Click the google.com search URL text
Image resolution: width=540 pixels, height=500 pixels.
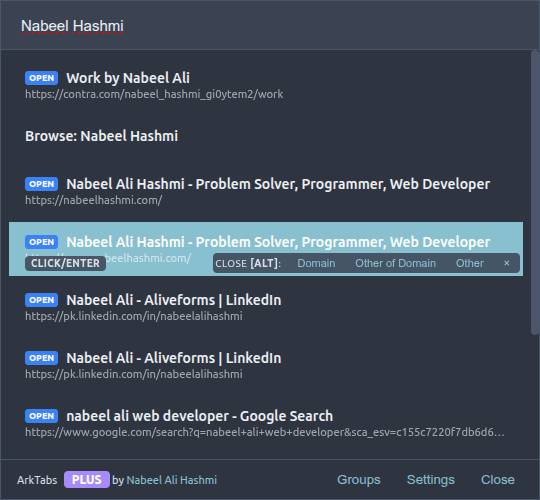pyautogui.click(x=264, y=432)
